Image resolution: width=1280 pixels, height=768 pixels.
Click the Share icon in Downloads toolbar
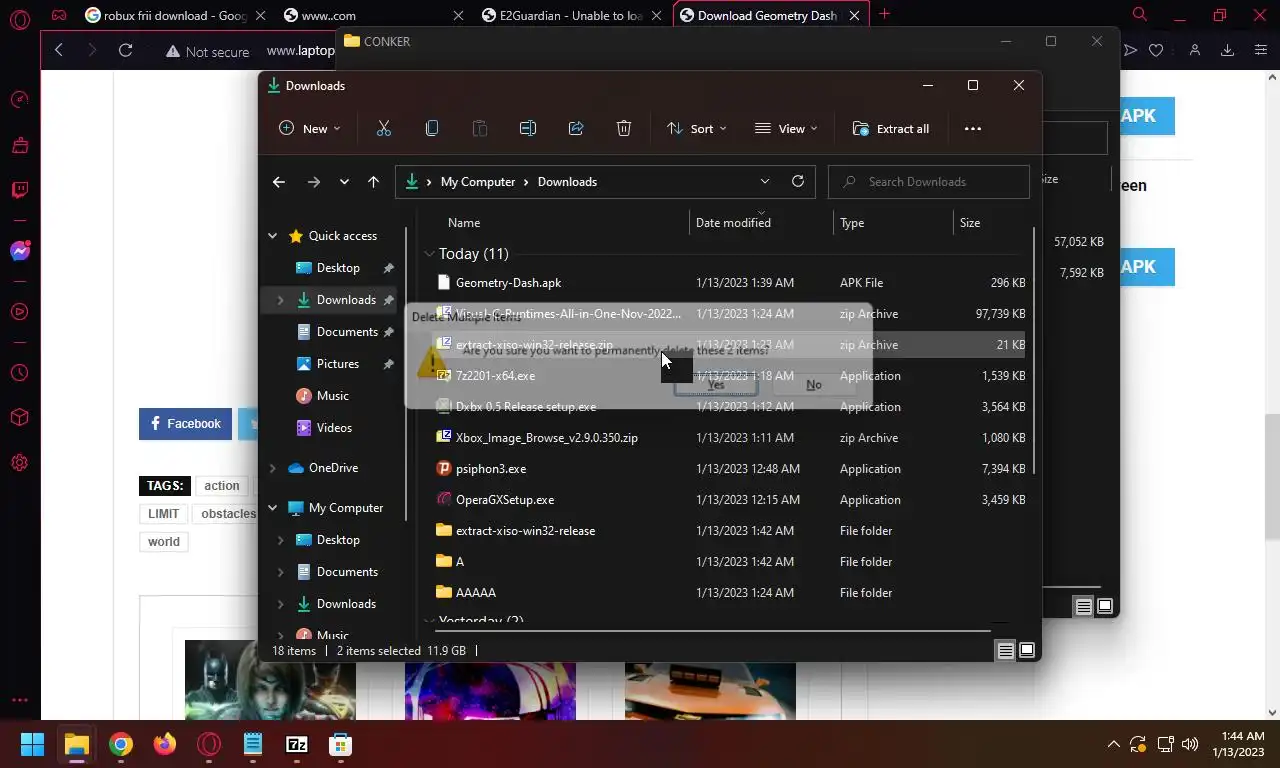(576, 128)
